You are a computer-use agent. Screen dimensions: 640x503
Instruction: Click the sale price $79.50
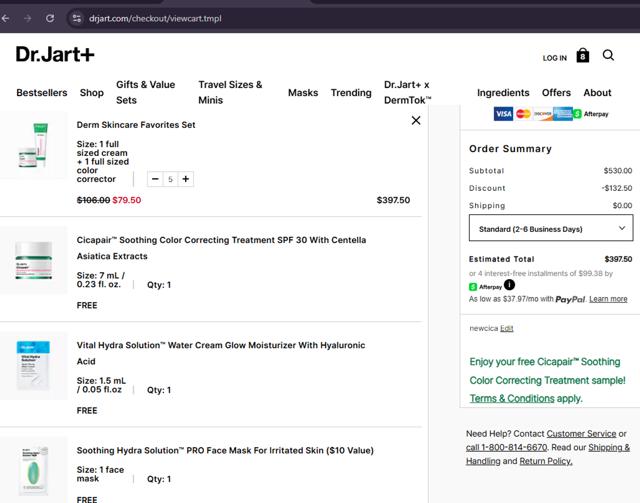(127, 200)
